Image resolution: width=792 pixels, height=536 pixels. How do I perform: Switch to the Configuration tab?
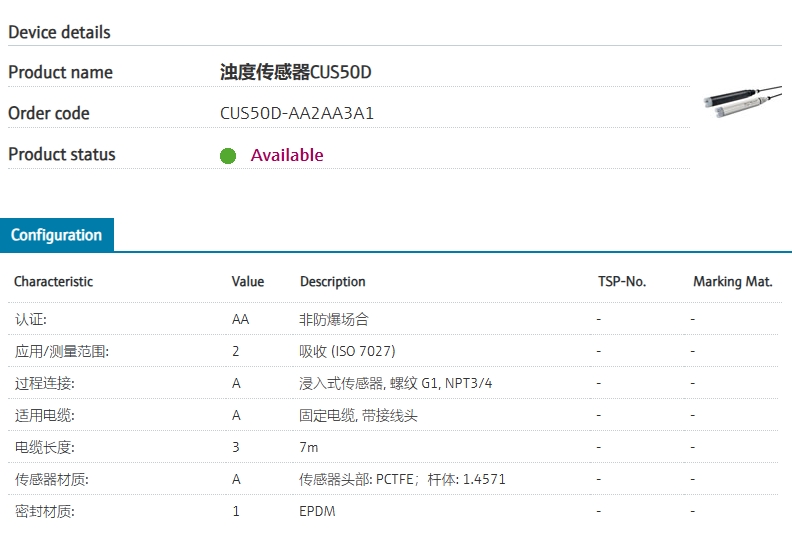click(x=57, y=235)
